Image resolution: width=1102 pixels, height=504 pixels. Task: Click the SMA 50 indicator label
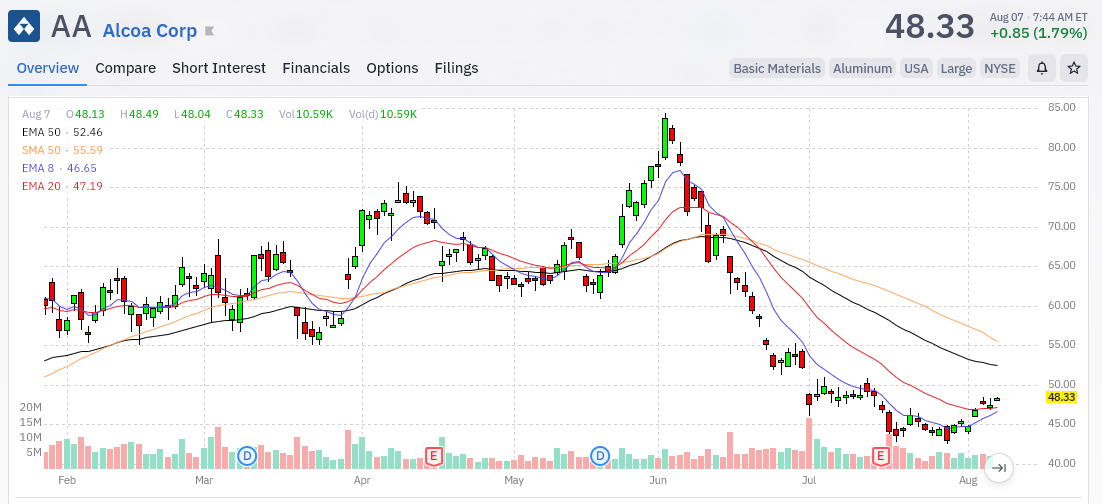[63, 150]
